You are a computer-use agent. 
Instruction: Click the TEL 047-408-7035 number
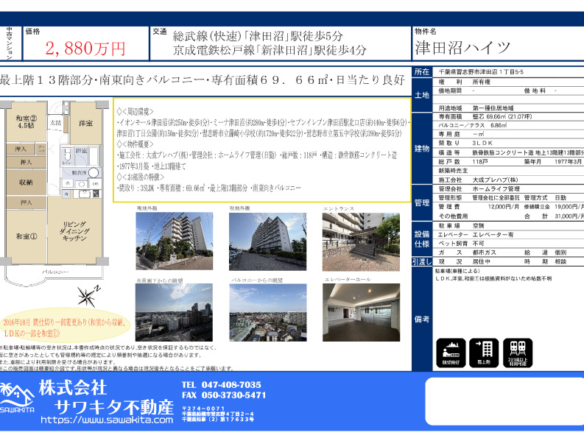(x=221, y=385)
